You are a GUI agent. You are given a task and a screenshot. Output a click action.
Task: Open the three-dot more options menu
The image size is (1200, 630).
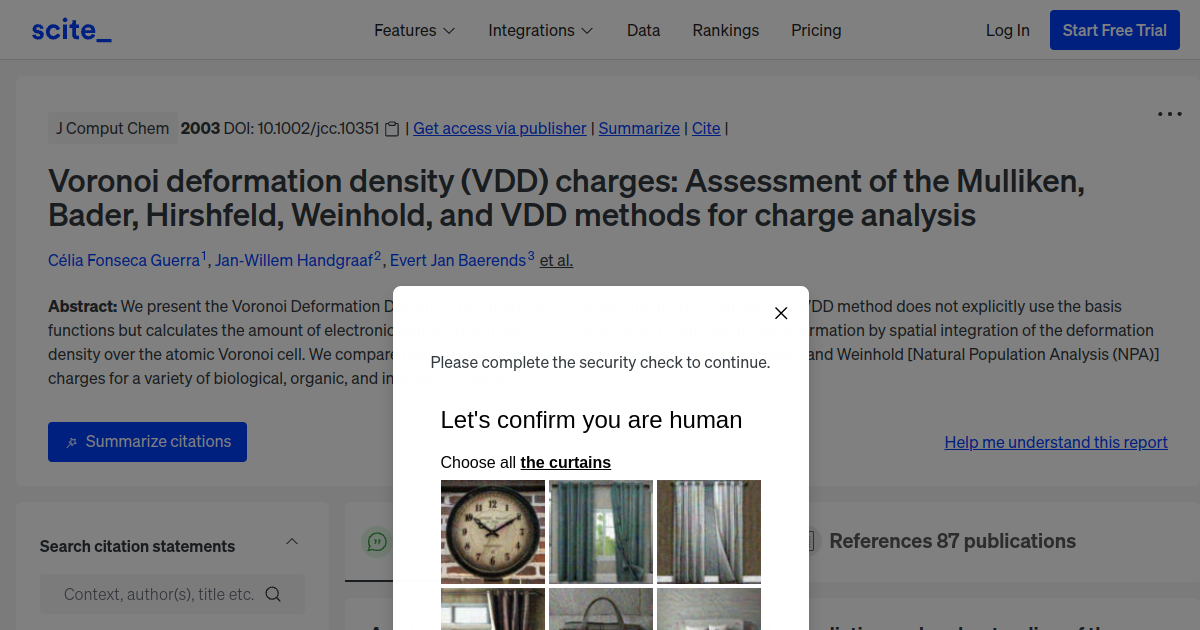click(x=1169, y=114)
